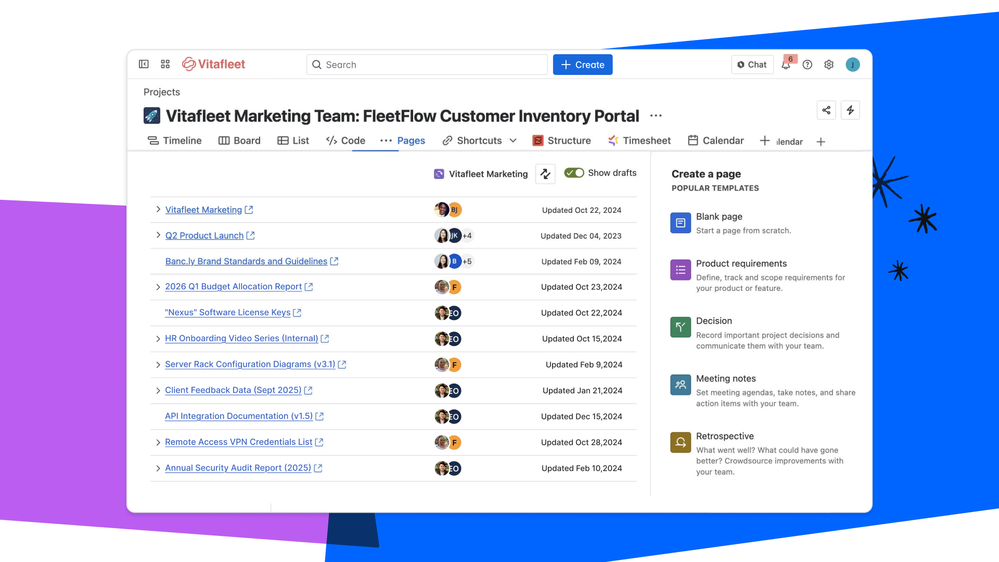Switch to the Calendar tab
Image resolution: width=999 pixels, height=562 pixels.
[x=715, y=141]
